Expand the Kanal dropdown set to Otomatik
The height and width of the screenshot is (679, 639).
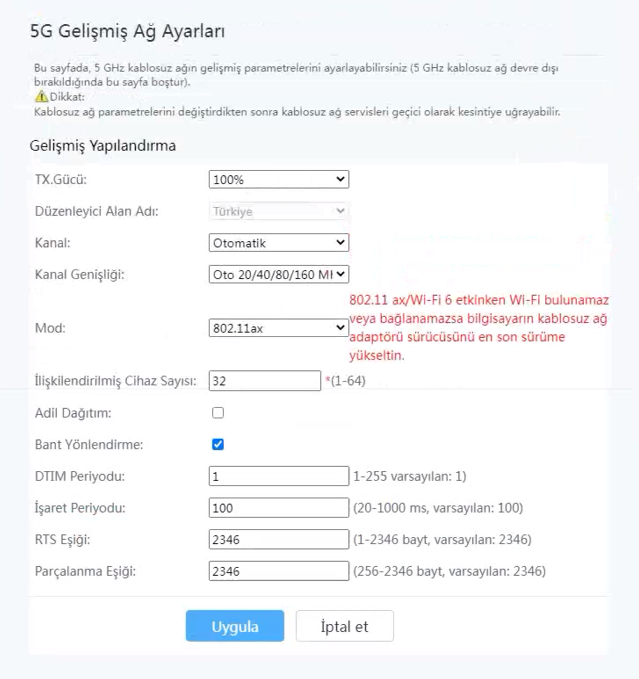point(279,242)
